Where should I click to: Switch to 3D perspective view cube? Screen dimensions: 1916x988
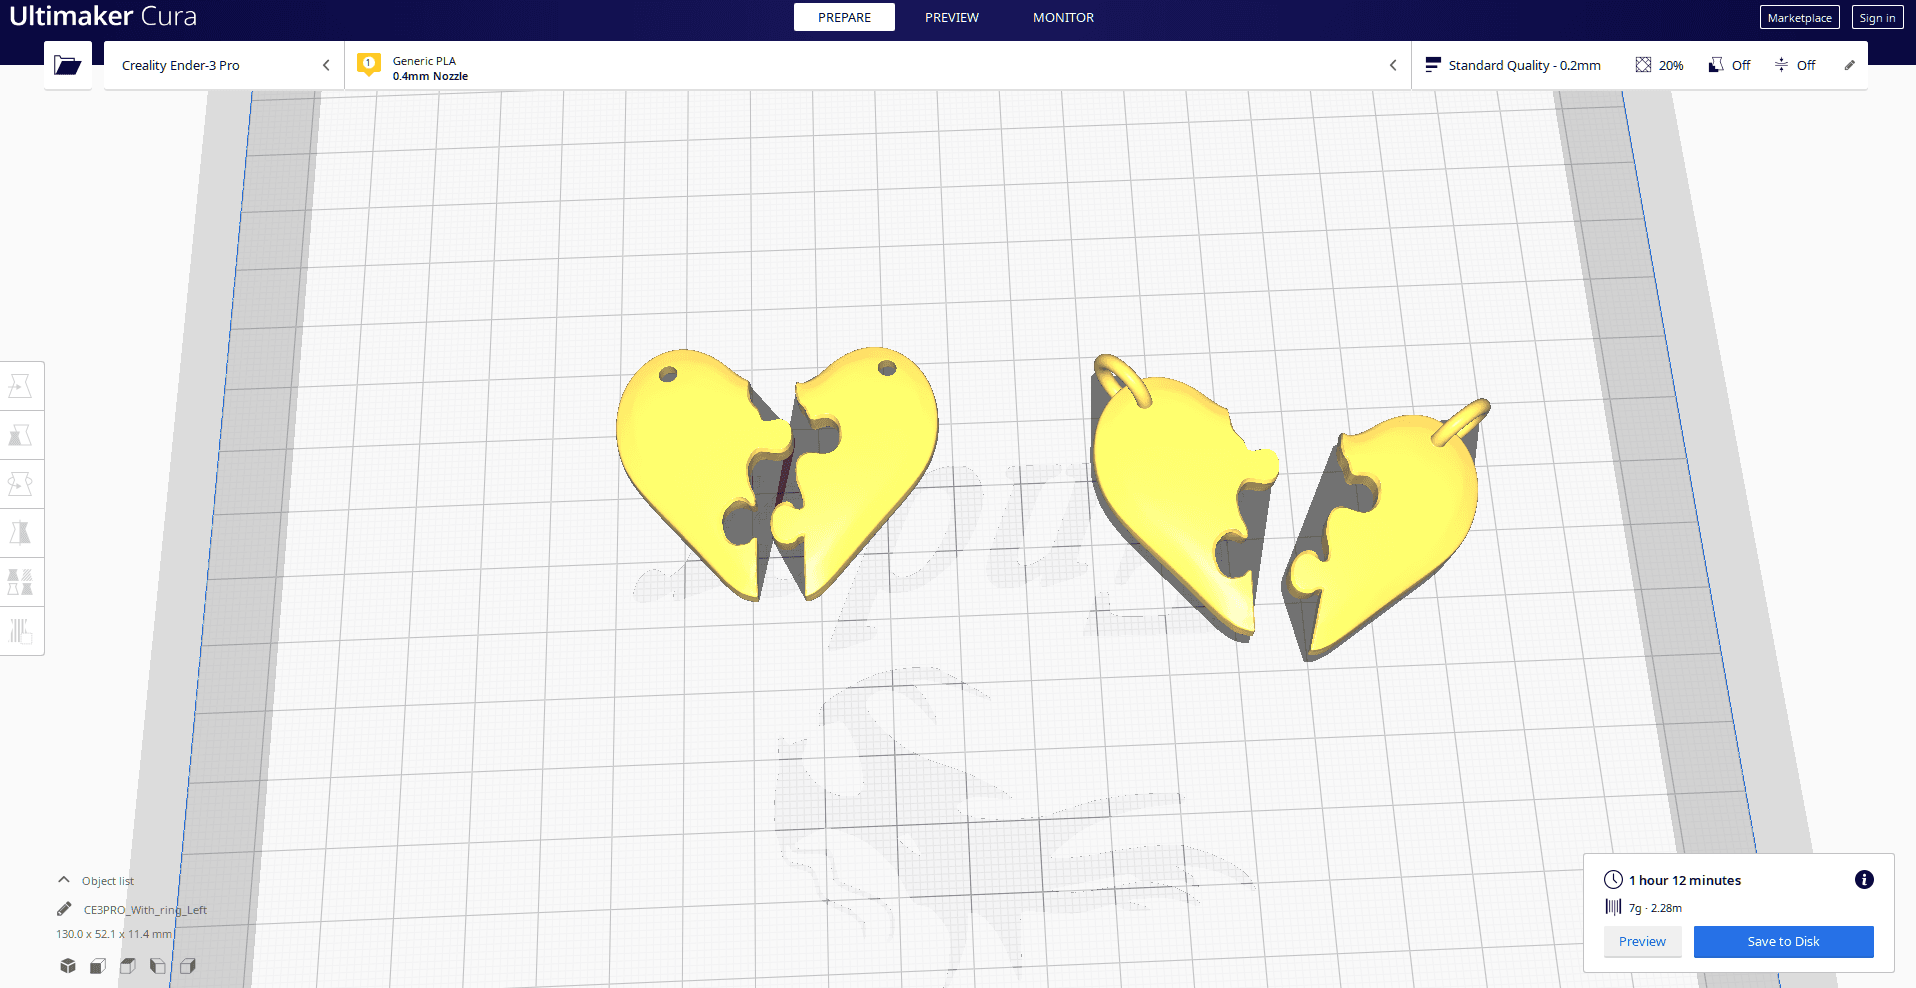coord(68,966)
